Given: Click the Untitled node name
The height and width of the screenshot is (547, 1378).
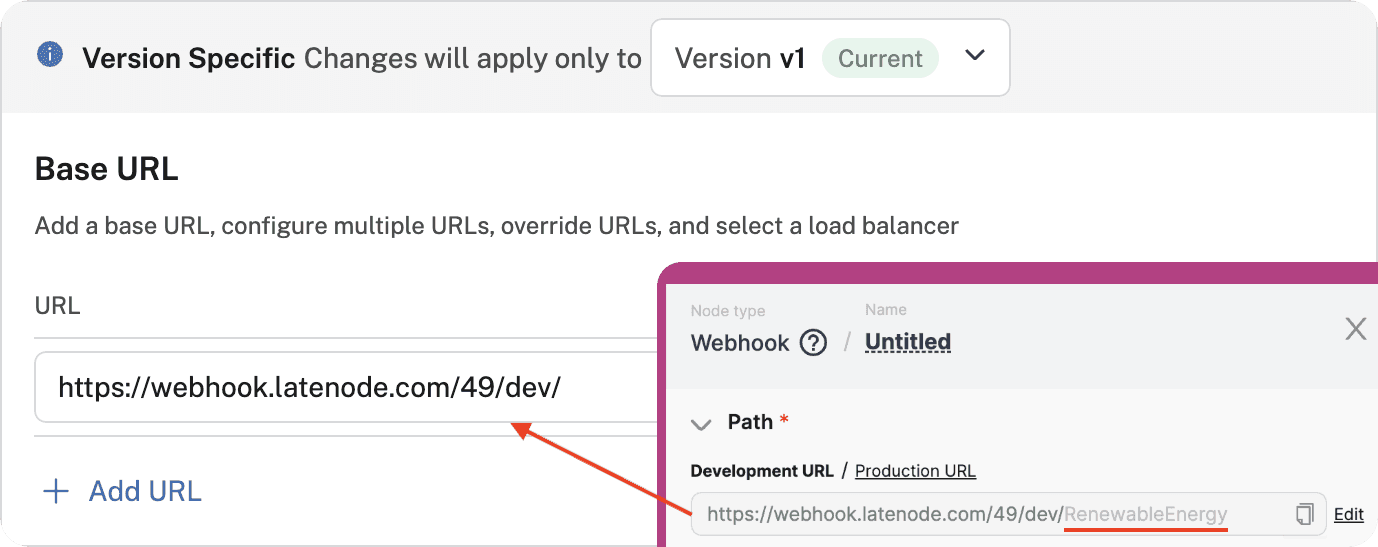Looking at the screenshot, I should coord(907,342).
